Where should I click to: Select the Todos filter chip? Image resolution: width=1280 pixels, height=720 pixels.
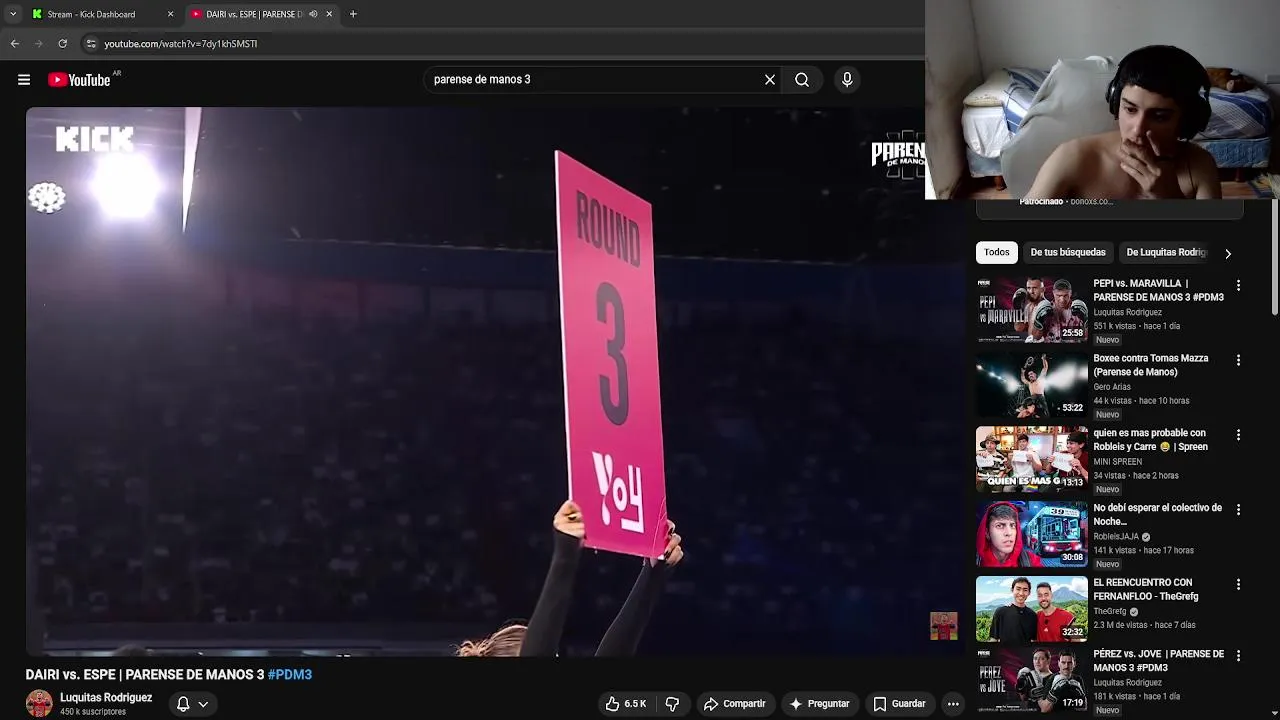pos(996,253)
